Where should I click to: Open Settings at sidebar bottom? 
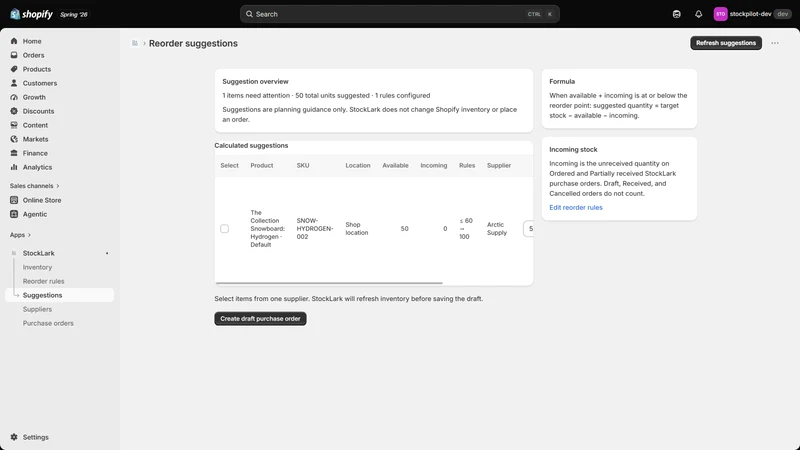point(35,437)
